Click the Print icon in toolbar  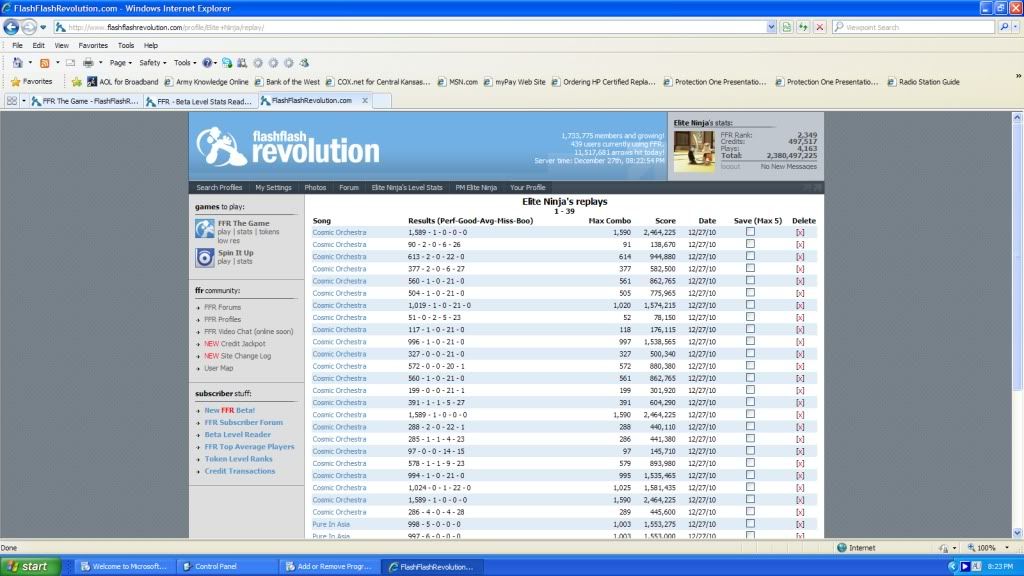[x=88, y=63]
